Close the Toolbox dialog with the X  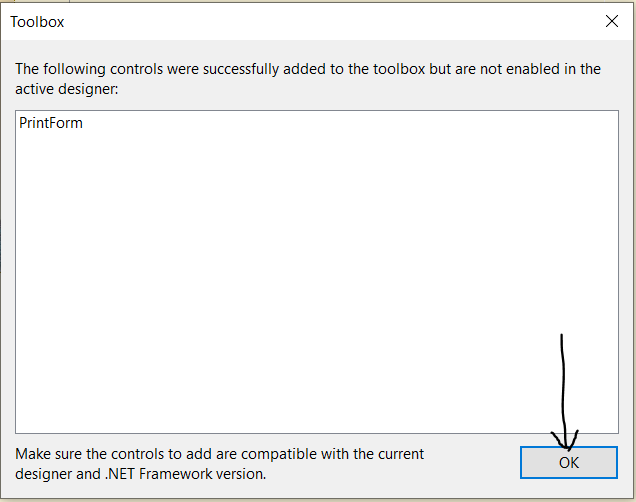[x=612, y=21]
